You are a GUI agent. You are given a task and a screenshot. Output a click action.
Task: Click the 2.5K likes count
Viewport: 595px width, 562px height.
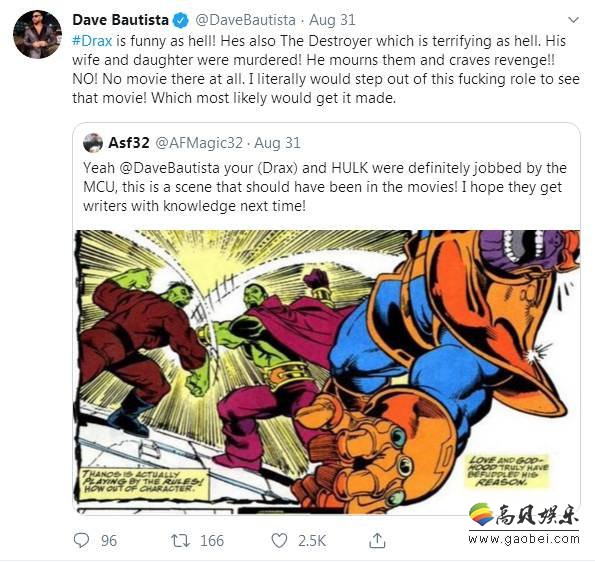tap(312, 541)
